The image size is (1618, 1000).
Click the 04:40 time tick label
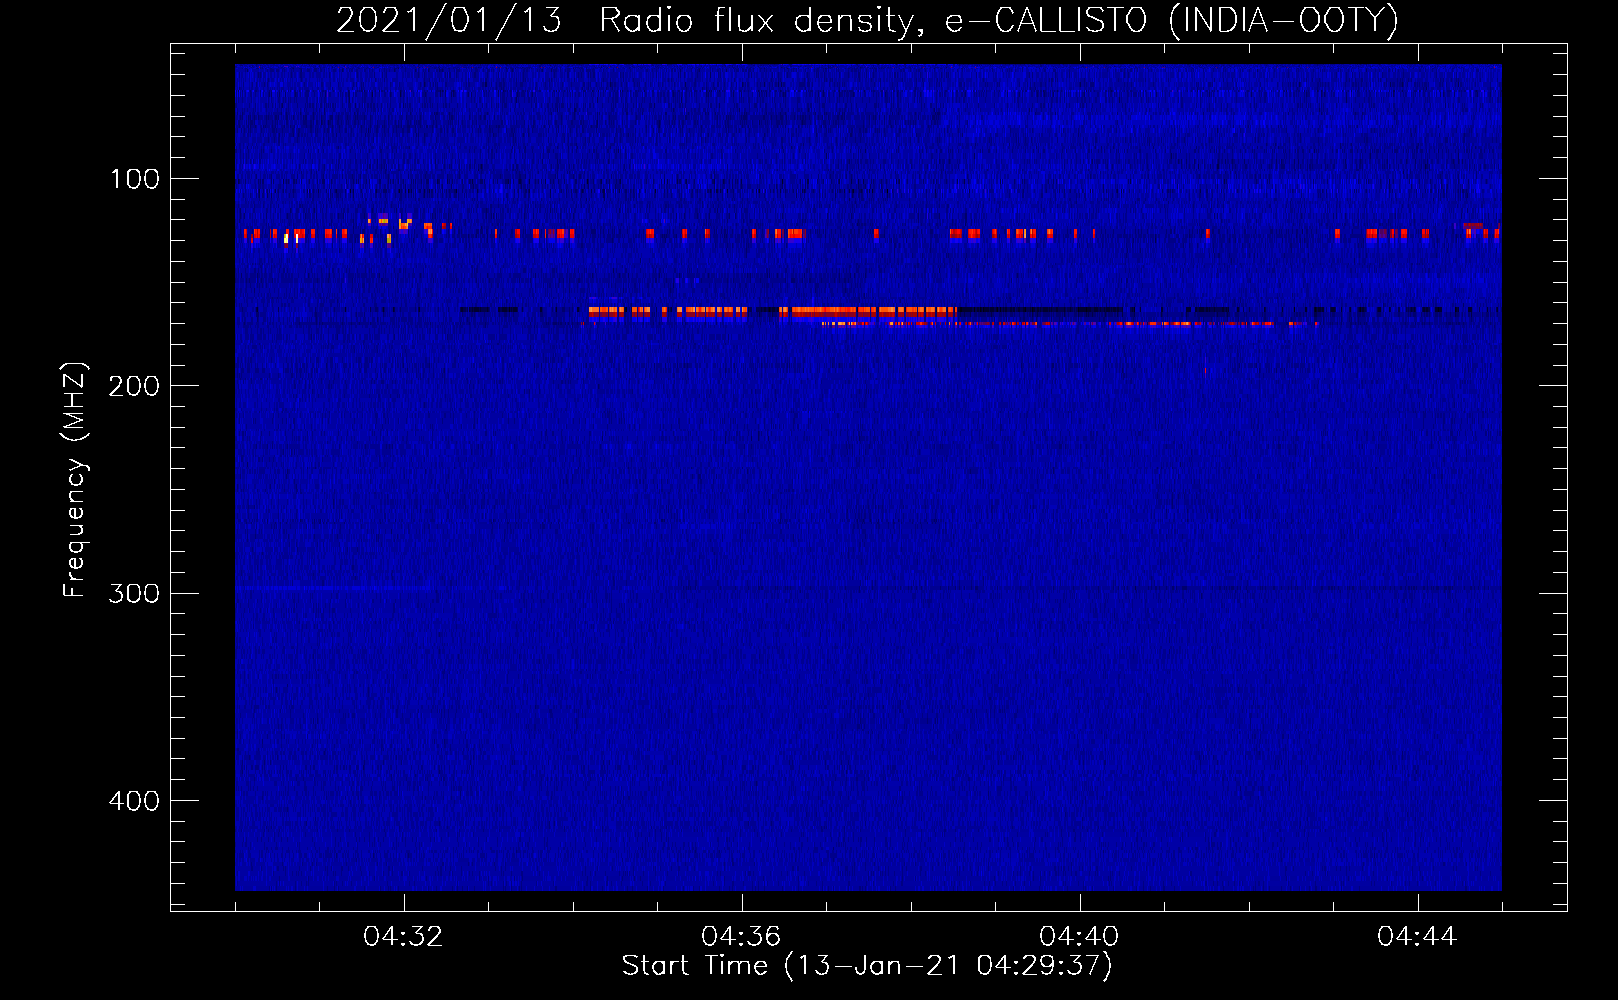(1079, 937)
